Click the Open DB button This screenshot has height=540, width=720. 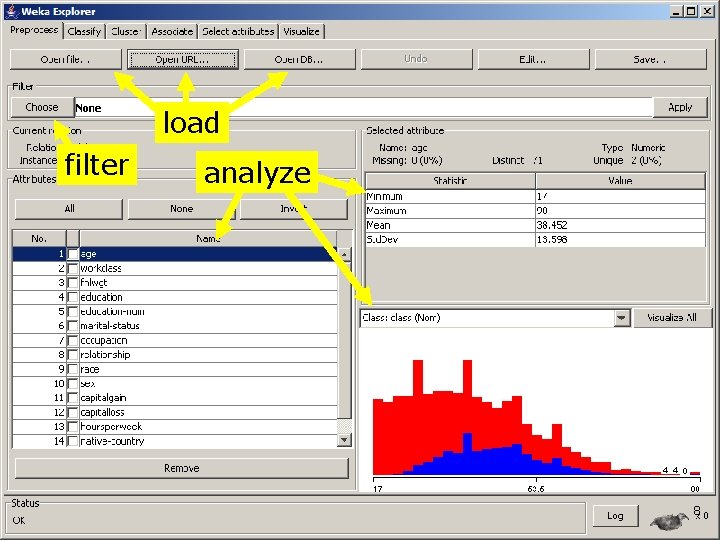[299, 59]
